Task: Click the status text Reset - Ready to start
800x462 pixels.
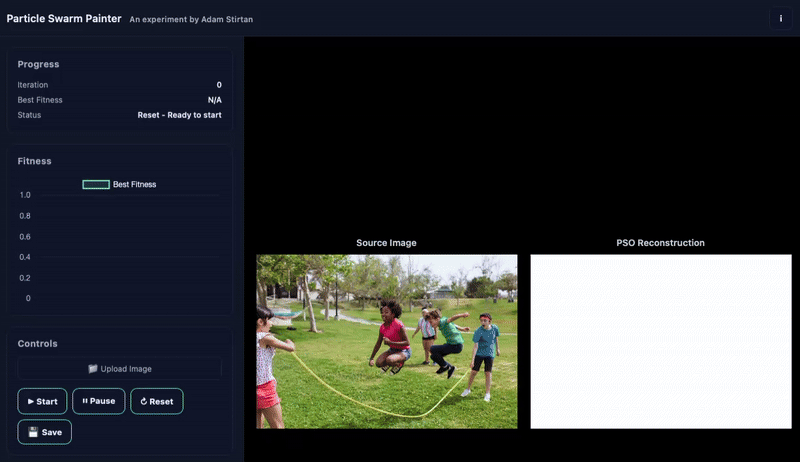Action: click(x=179, y=115)
